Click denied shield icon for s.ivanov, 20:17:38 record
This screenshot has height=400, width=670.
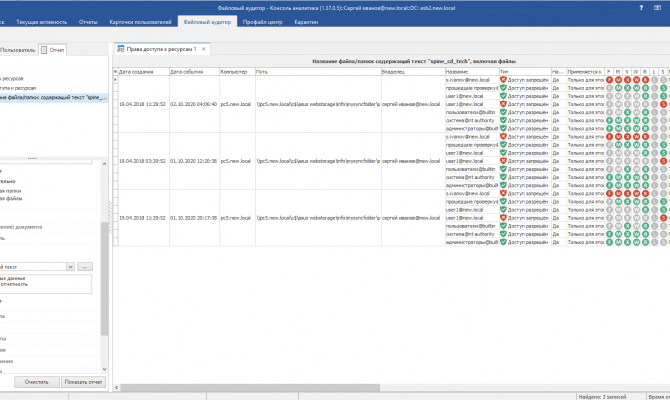[x=503, y=194]
